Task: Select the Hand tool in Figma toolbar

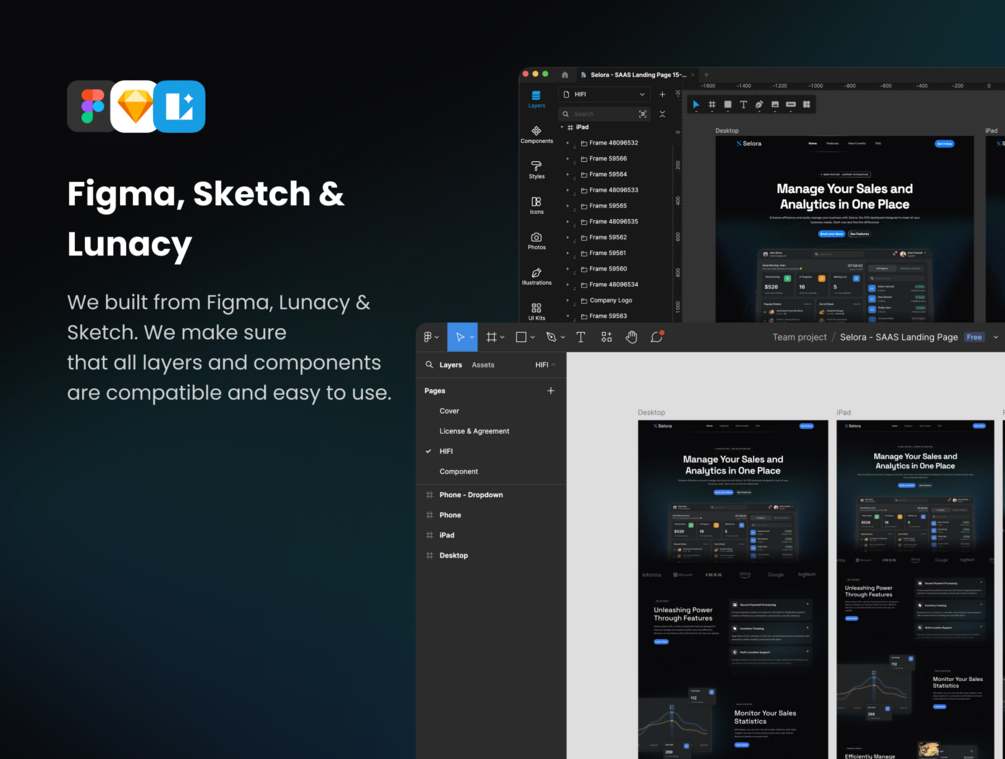Action: pyautogui.click(x=631, y=337)
